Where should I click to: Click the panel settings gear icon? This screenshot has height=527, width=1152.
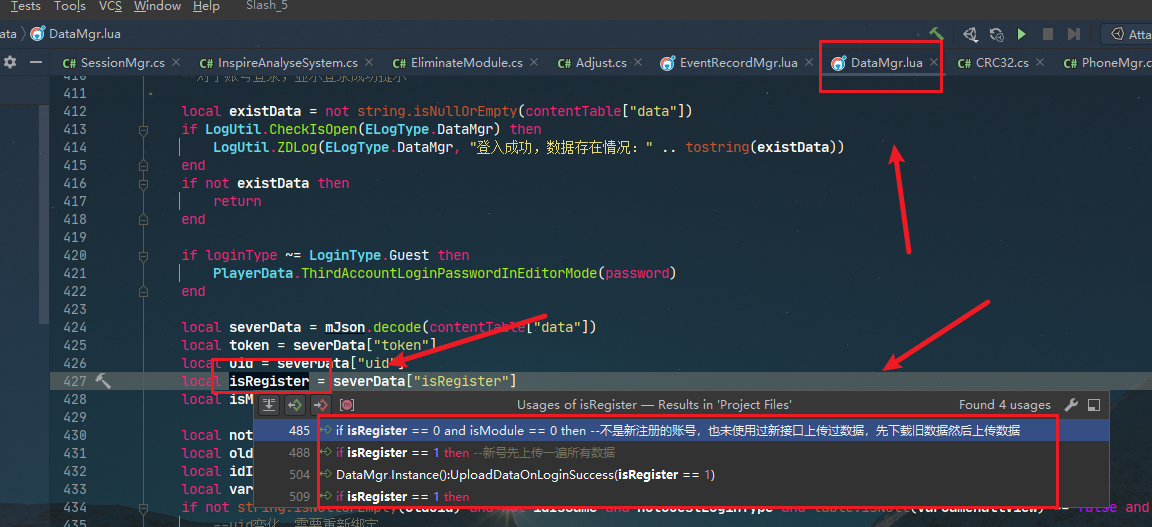click(10, 62)
